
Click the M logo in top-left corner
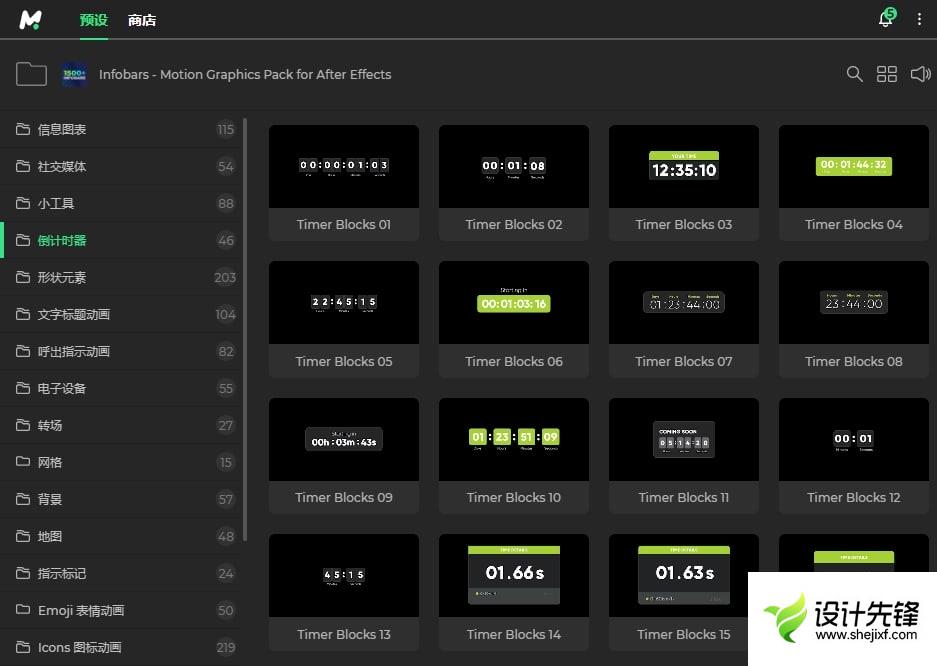(31, 20)
